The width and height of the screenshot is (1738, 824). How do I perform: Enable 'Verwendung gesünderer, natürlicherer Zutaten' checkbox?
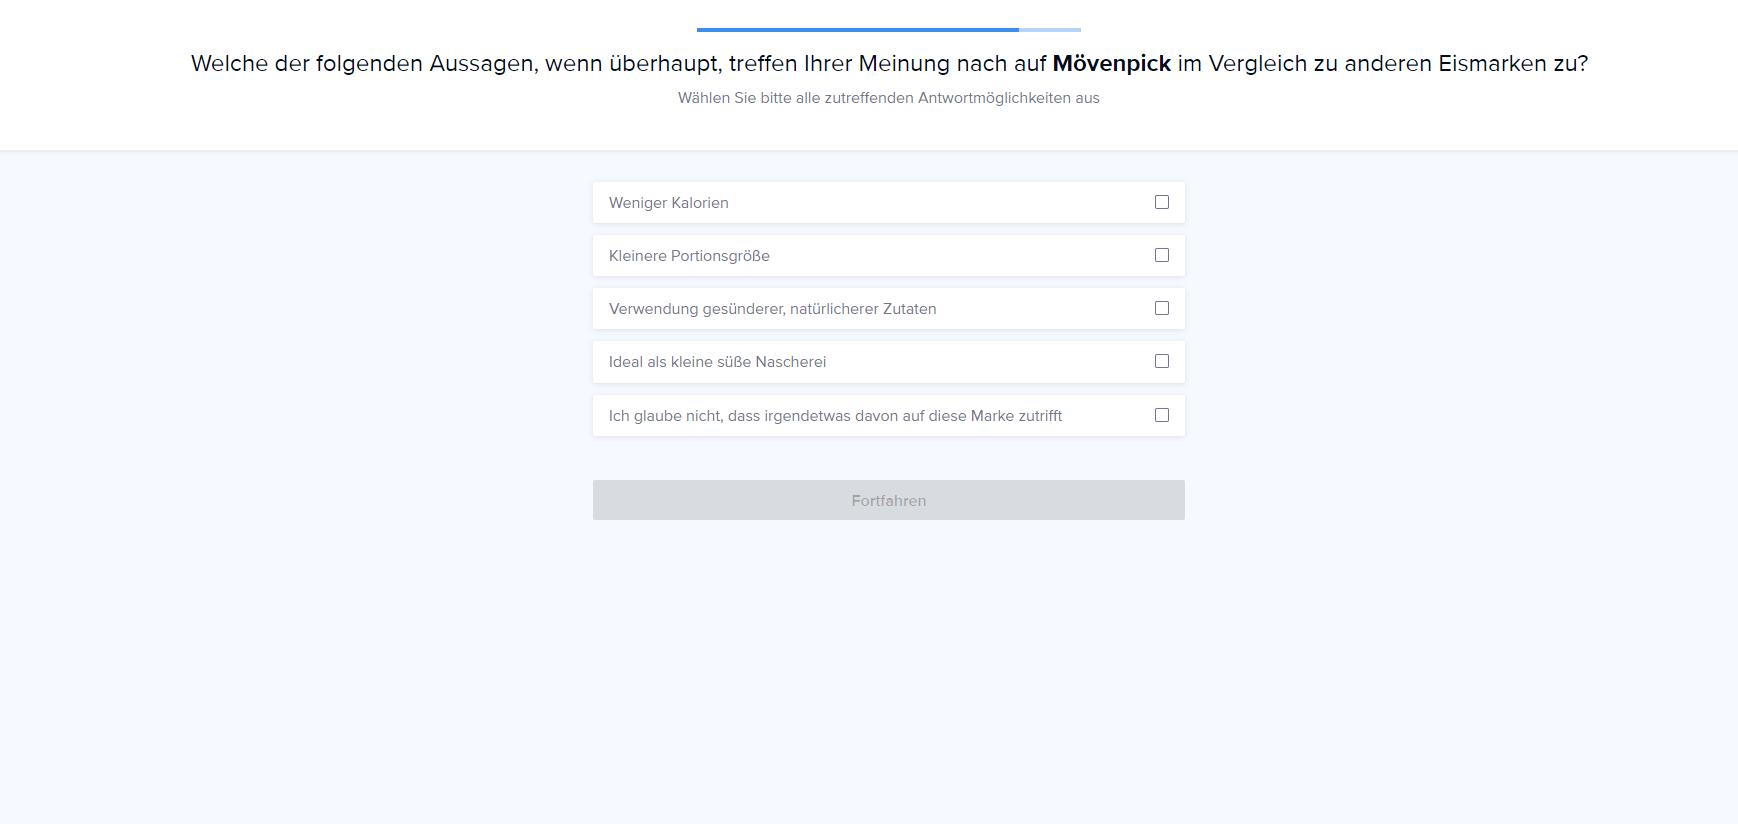pos(1161,308)
